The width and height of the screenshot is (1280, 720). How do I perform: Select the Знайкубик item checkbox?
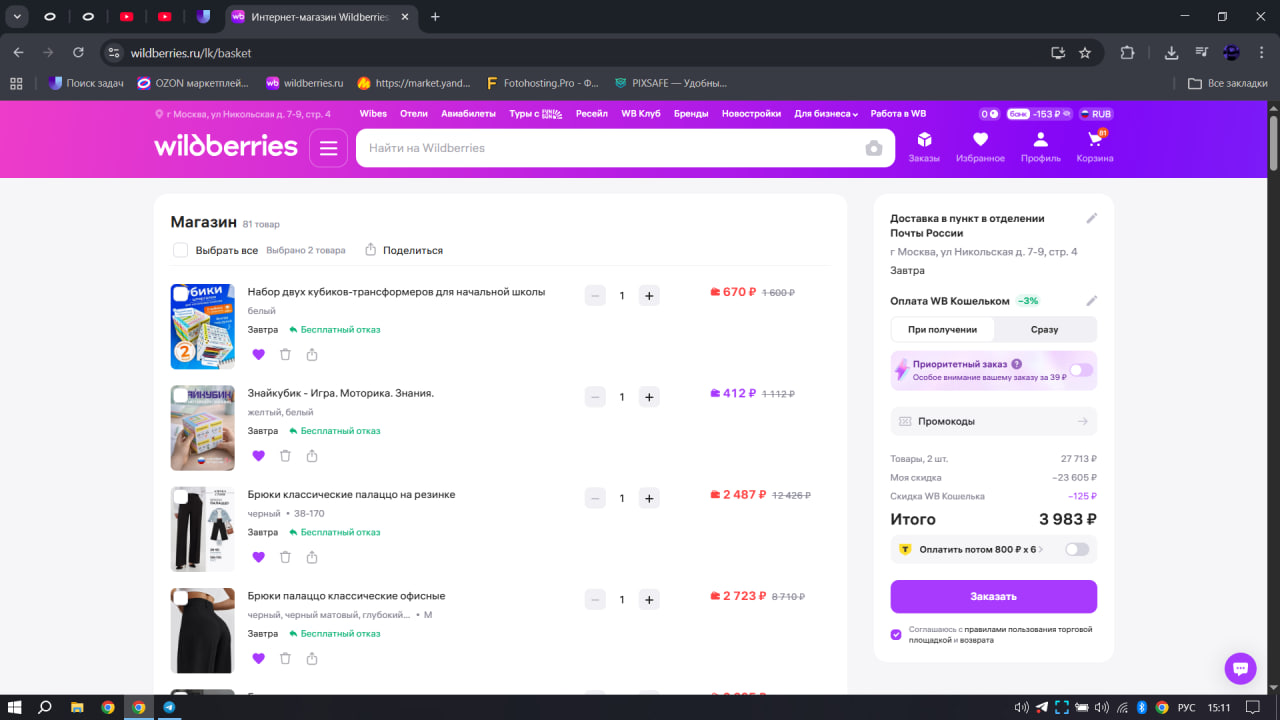point(180,396)
